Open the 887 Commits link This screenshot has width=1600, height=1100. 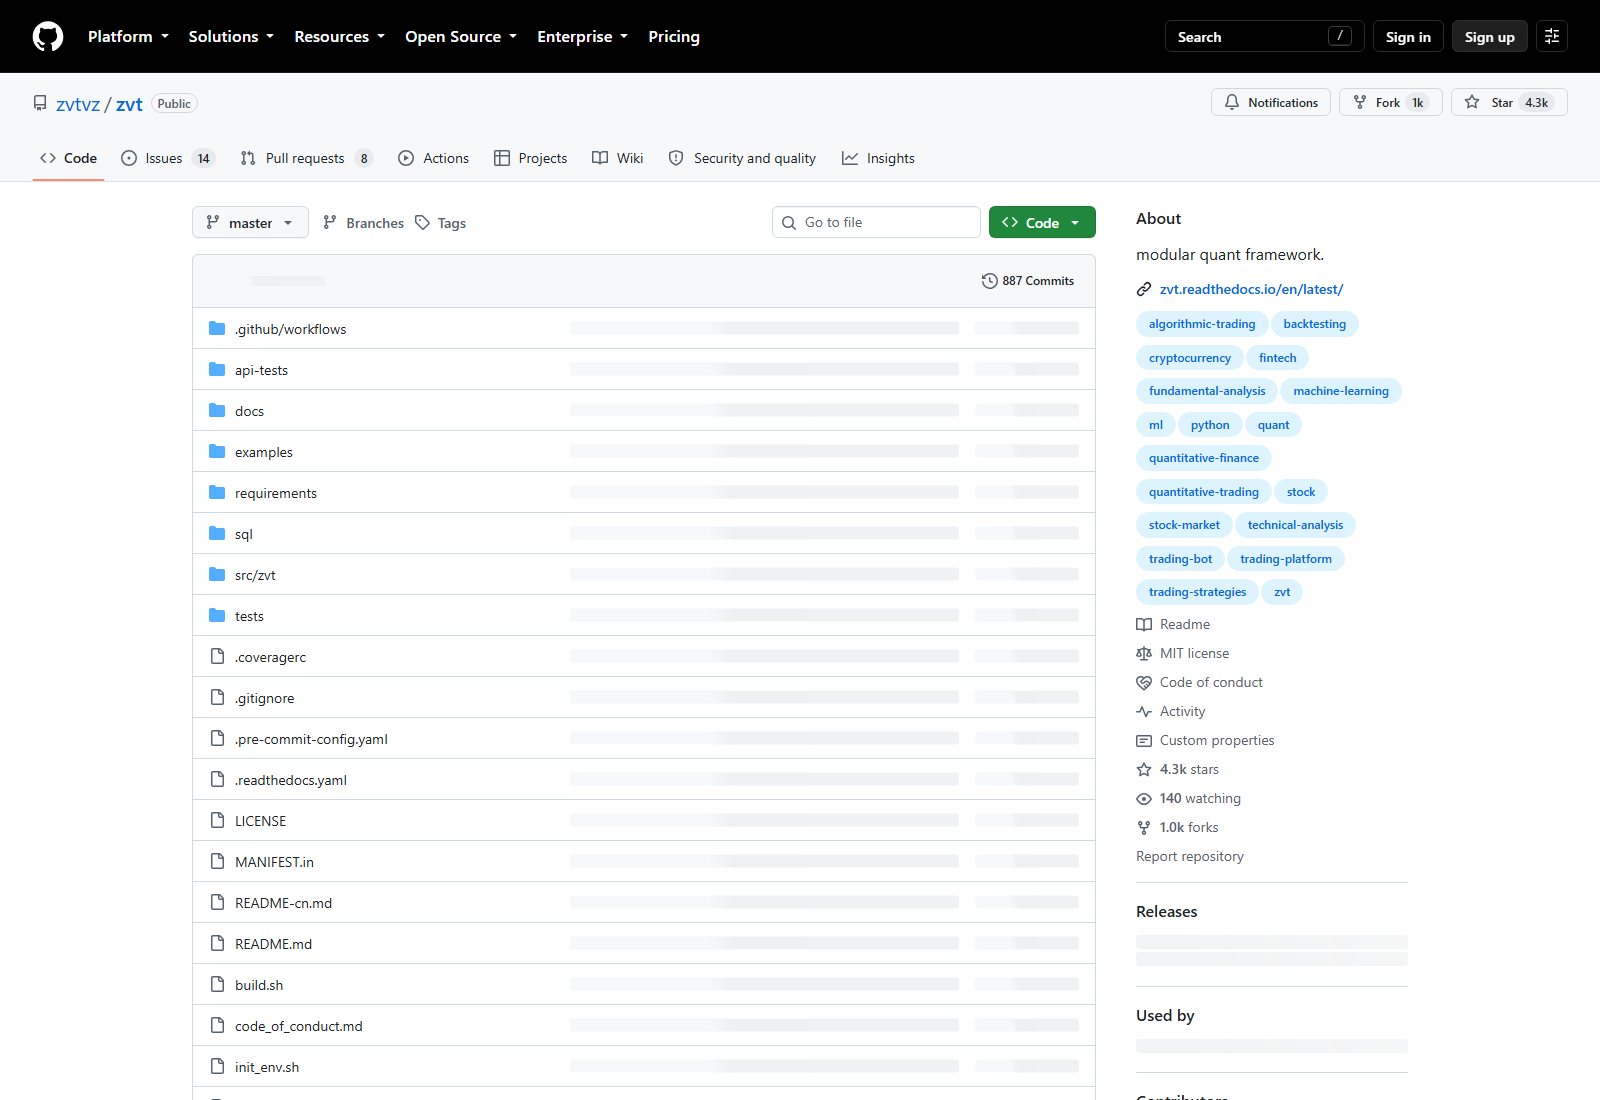[x=1028, y=281]
